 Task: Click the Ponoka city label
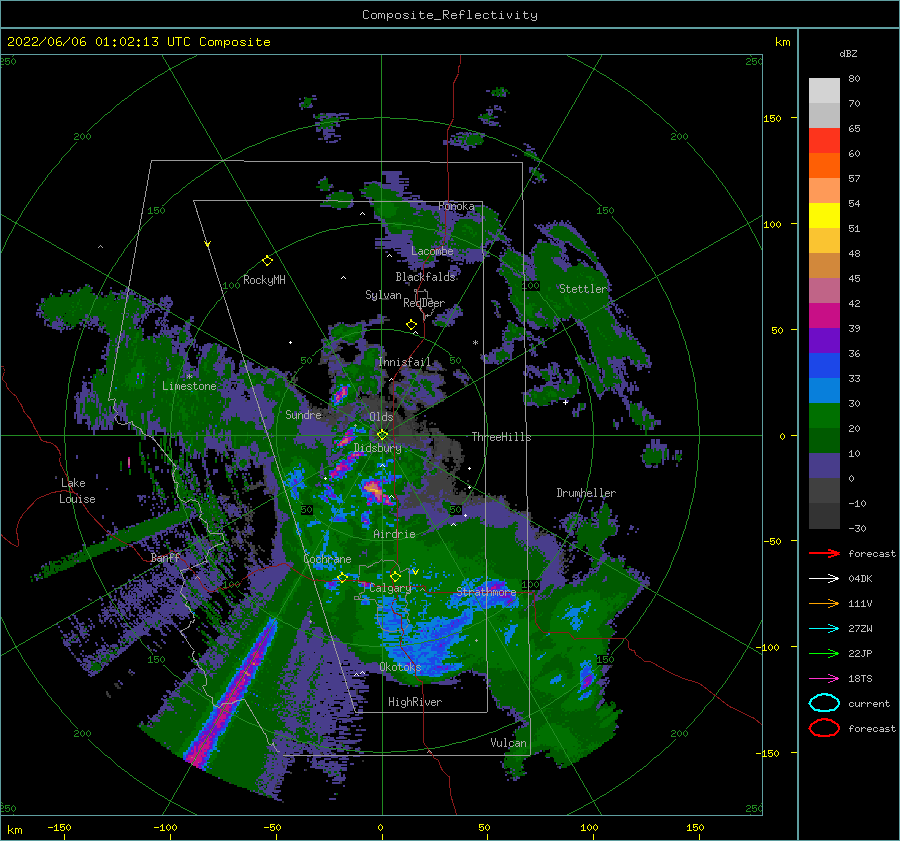coord(456,206)
